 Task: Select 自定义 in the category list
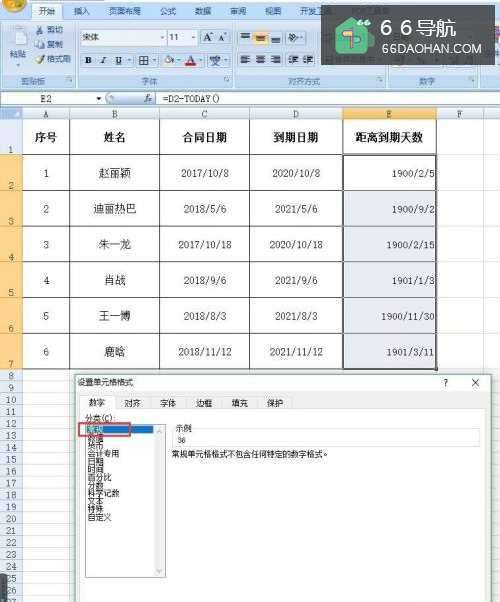click(99, 517)
